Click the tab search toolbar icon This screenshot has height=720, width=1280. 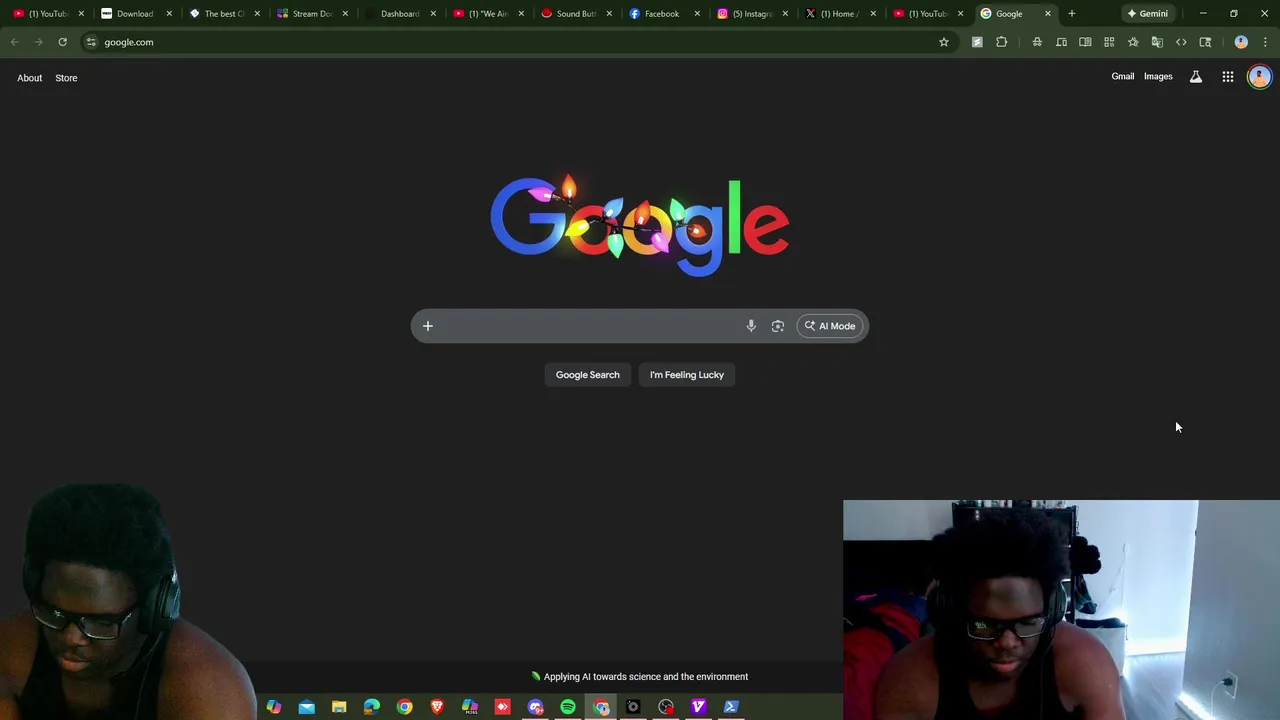(1205, 42)
